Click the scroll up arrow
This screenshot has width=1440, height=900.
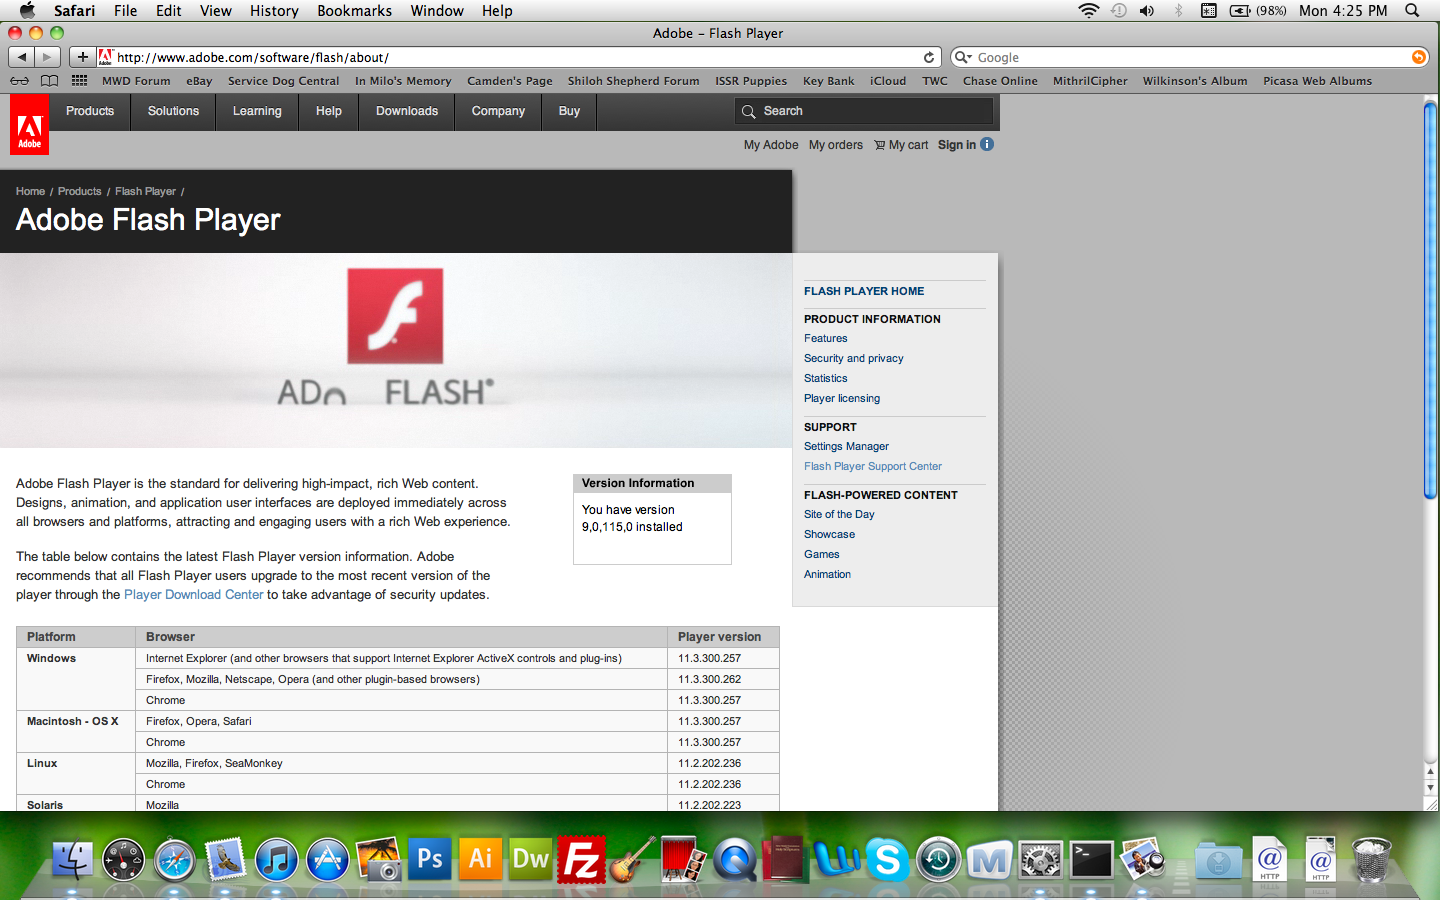[x=1430, y=772]
